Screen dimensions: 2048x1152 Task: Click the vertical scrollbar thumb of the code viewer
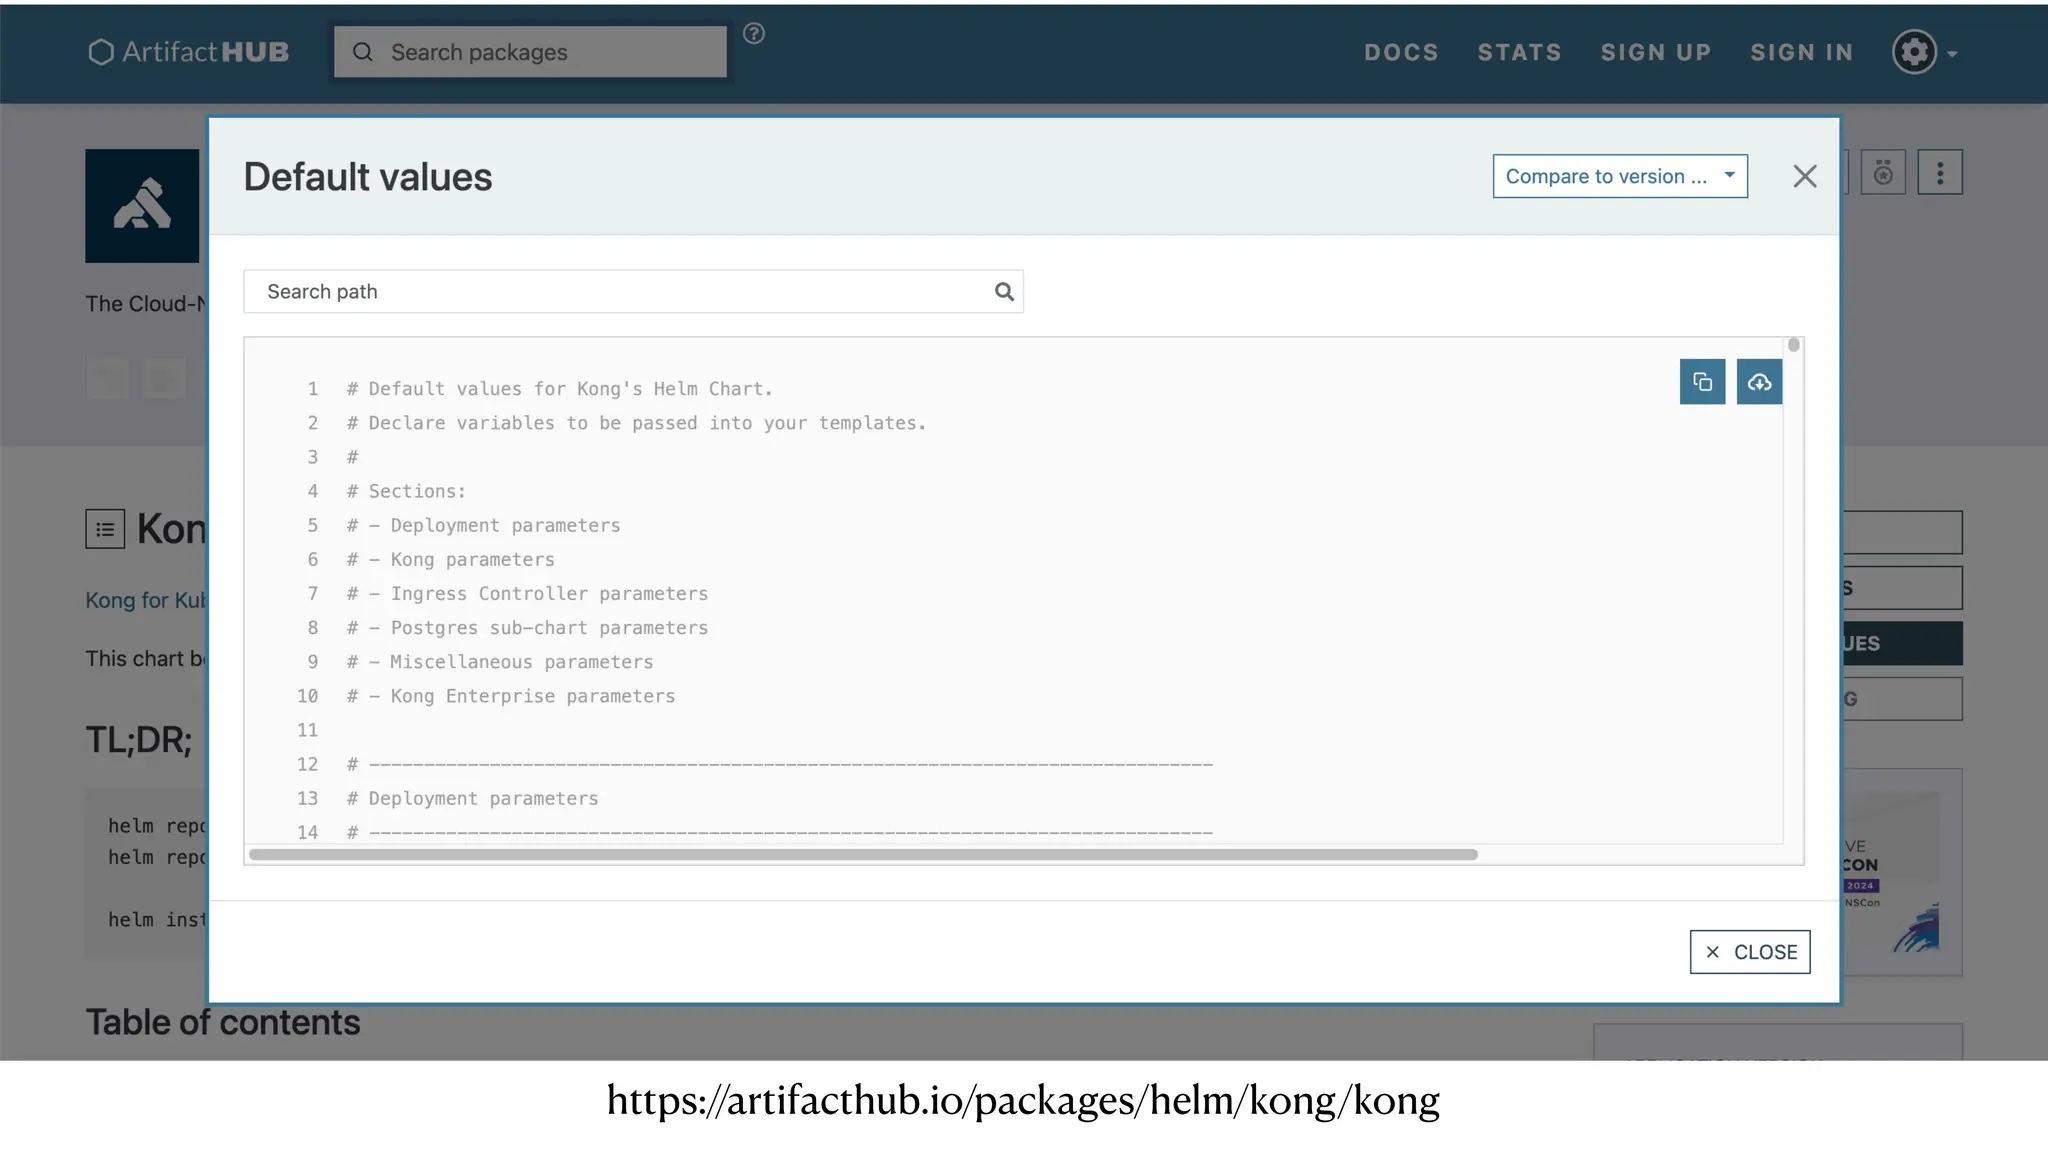[x=1794, y=345]
